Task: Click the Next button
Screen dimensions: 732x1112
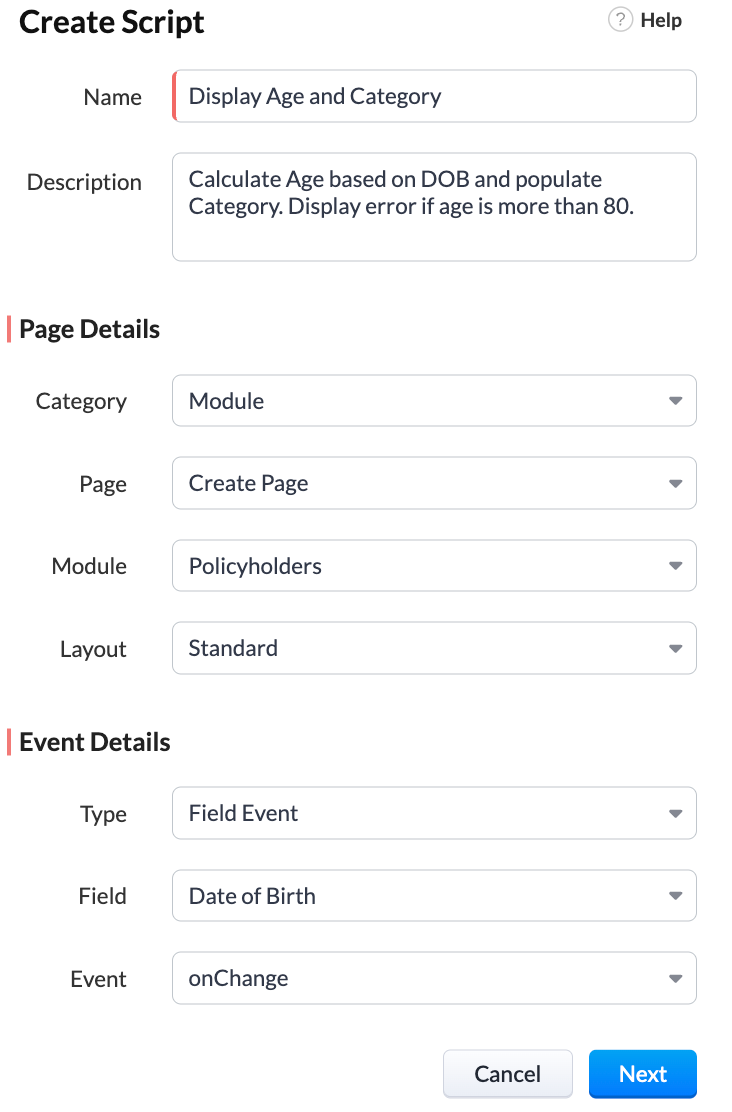Action: coord(642,1073)
